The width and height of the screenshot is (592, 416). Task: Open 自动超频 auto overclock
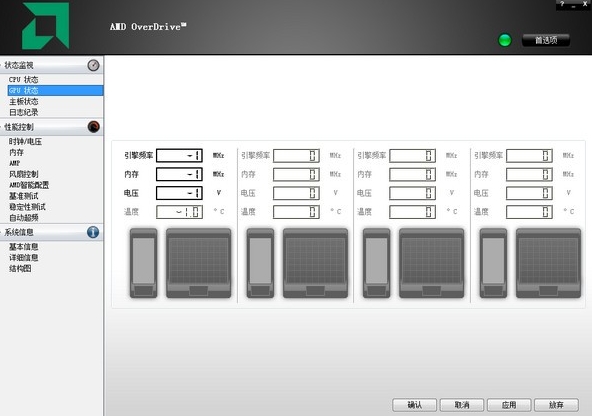click(24, 218)
